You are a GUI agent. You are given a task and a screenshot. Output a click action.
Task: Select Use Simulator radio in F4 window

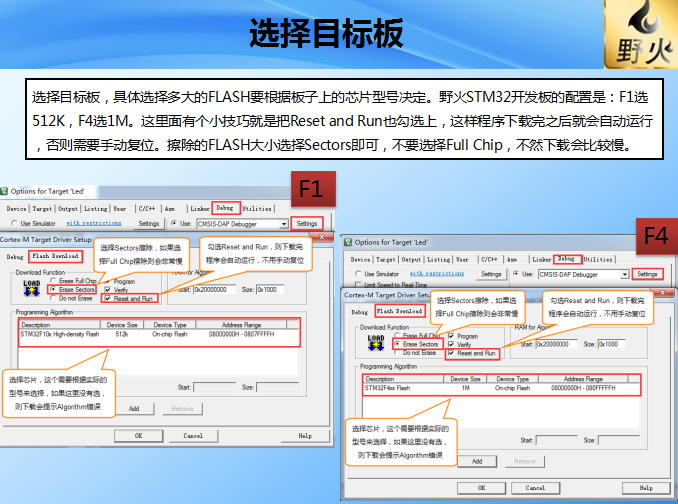[358, 274]
